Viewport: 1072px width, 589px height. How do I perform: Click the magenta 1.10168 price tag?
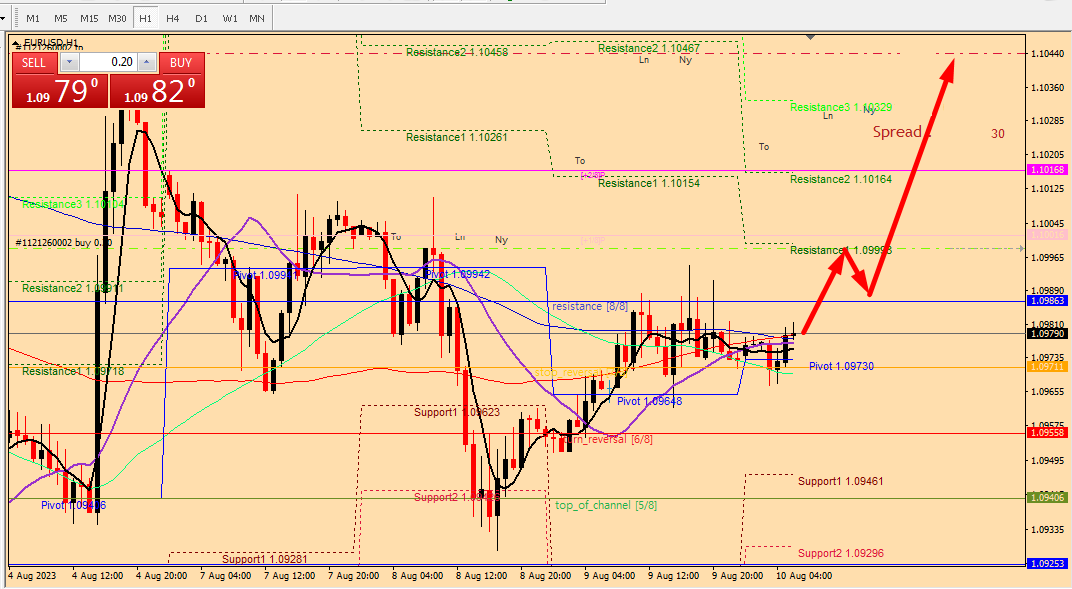pyautogui.click(x=1047, y=169)
